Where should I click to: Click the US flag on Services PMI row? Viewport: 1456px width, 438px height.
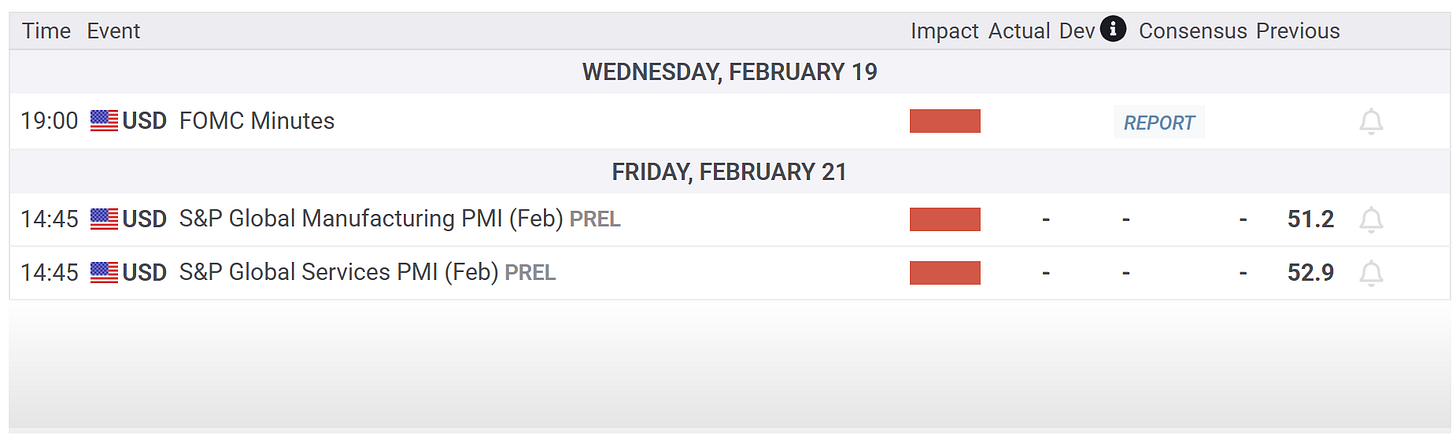coord(104,272)
